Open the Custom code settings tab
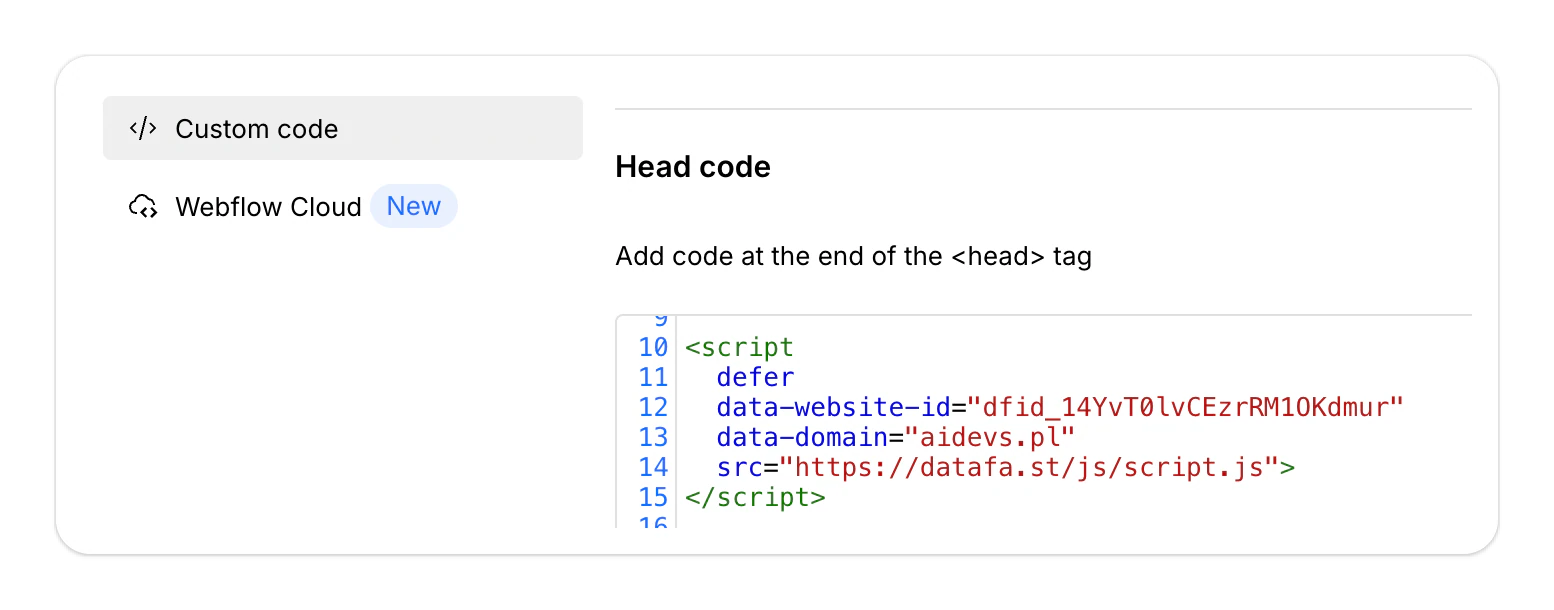 click(343, 128)
